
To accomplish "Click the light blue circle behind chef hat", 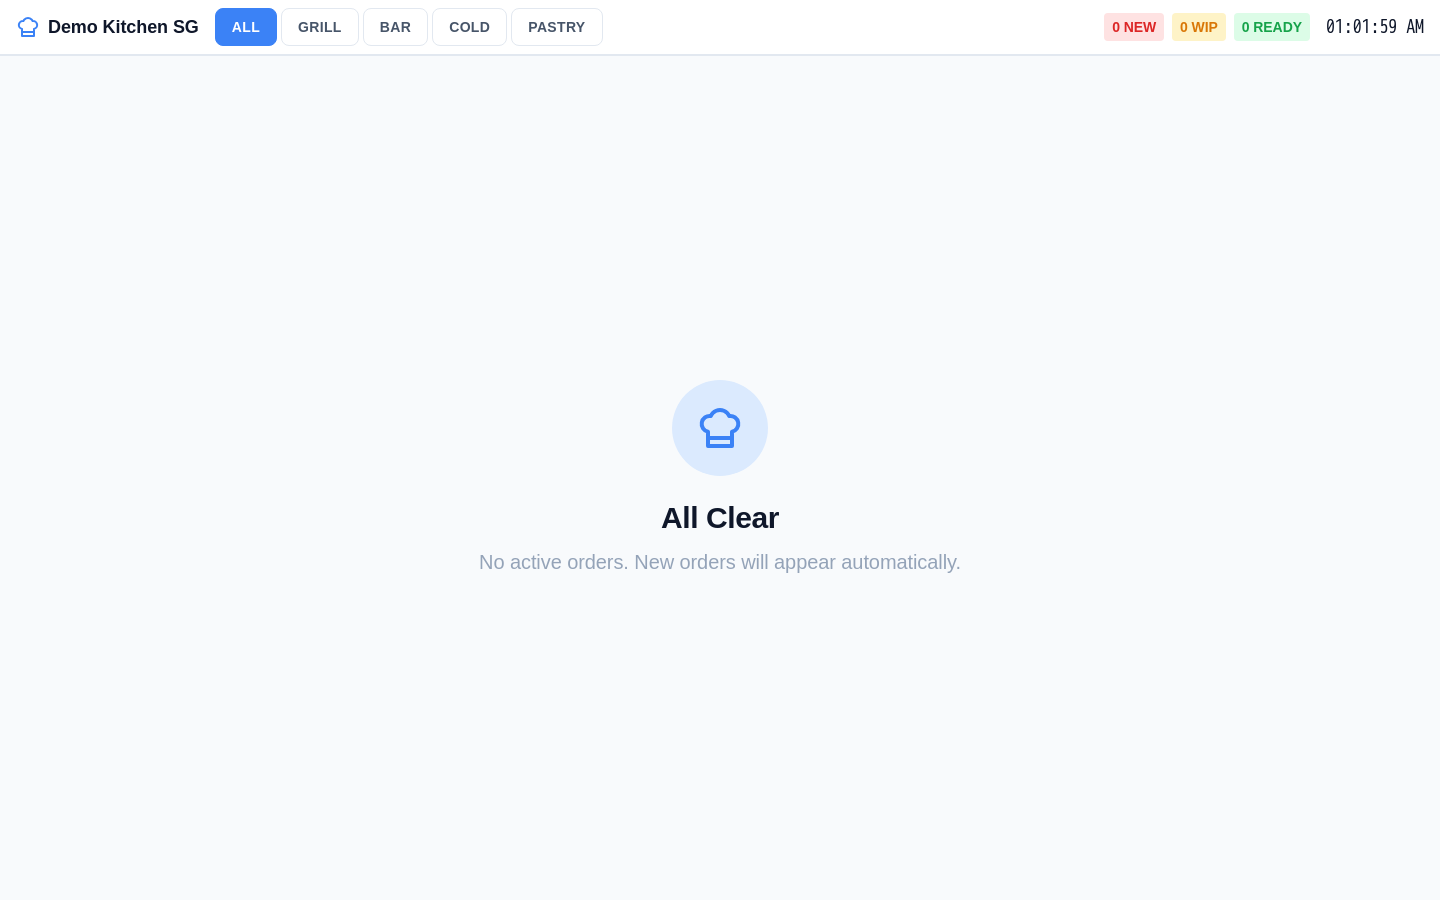I will [720, 428].
